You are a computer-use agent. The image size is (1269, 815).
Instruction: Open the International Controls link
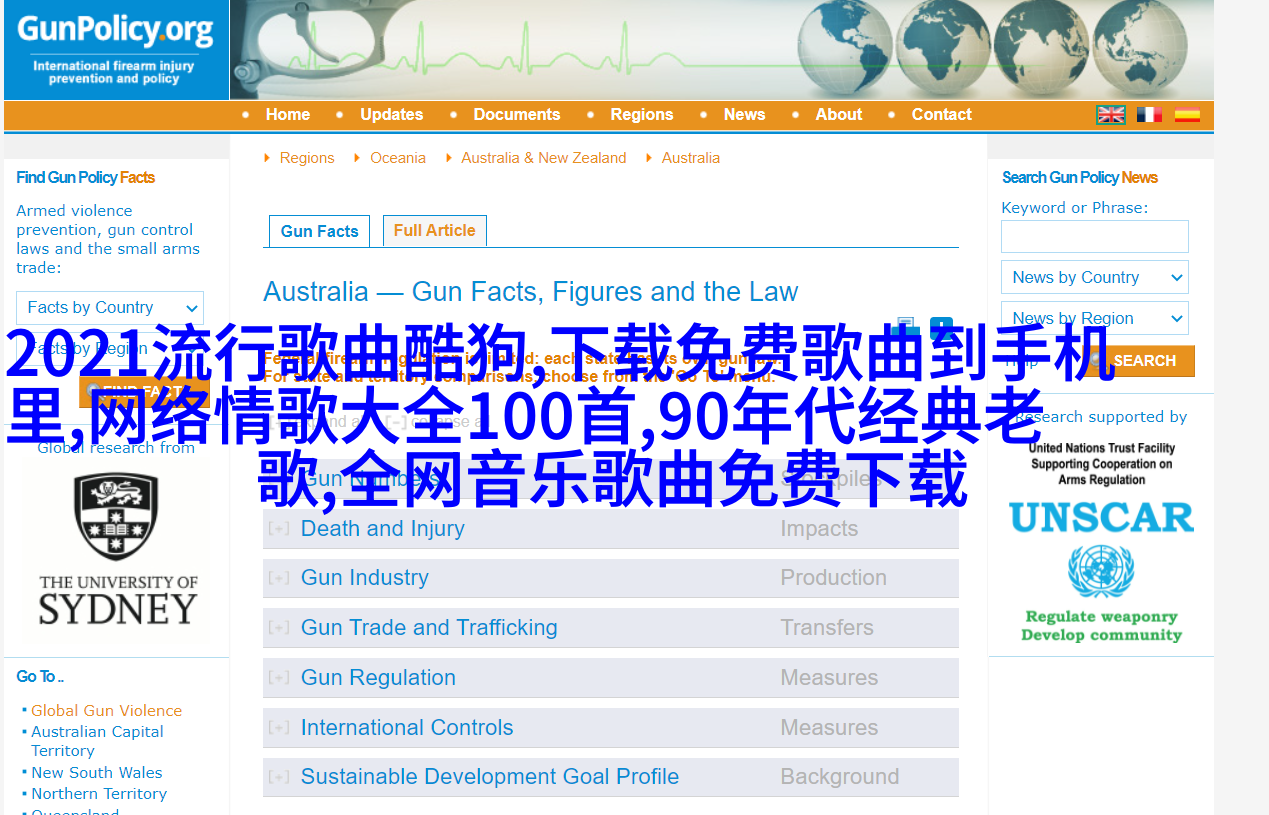tap(407, 728)
